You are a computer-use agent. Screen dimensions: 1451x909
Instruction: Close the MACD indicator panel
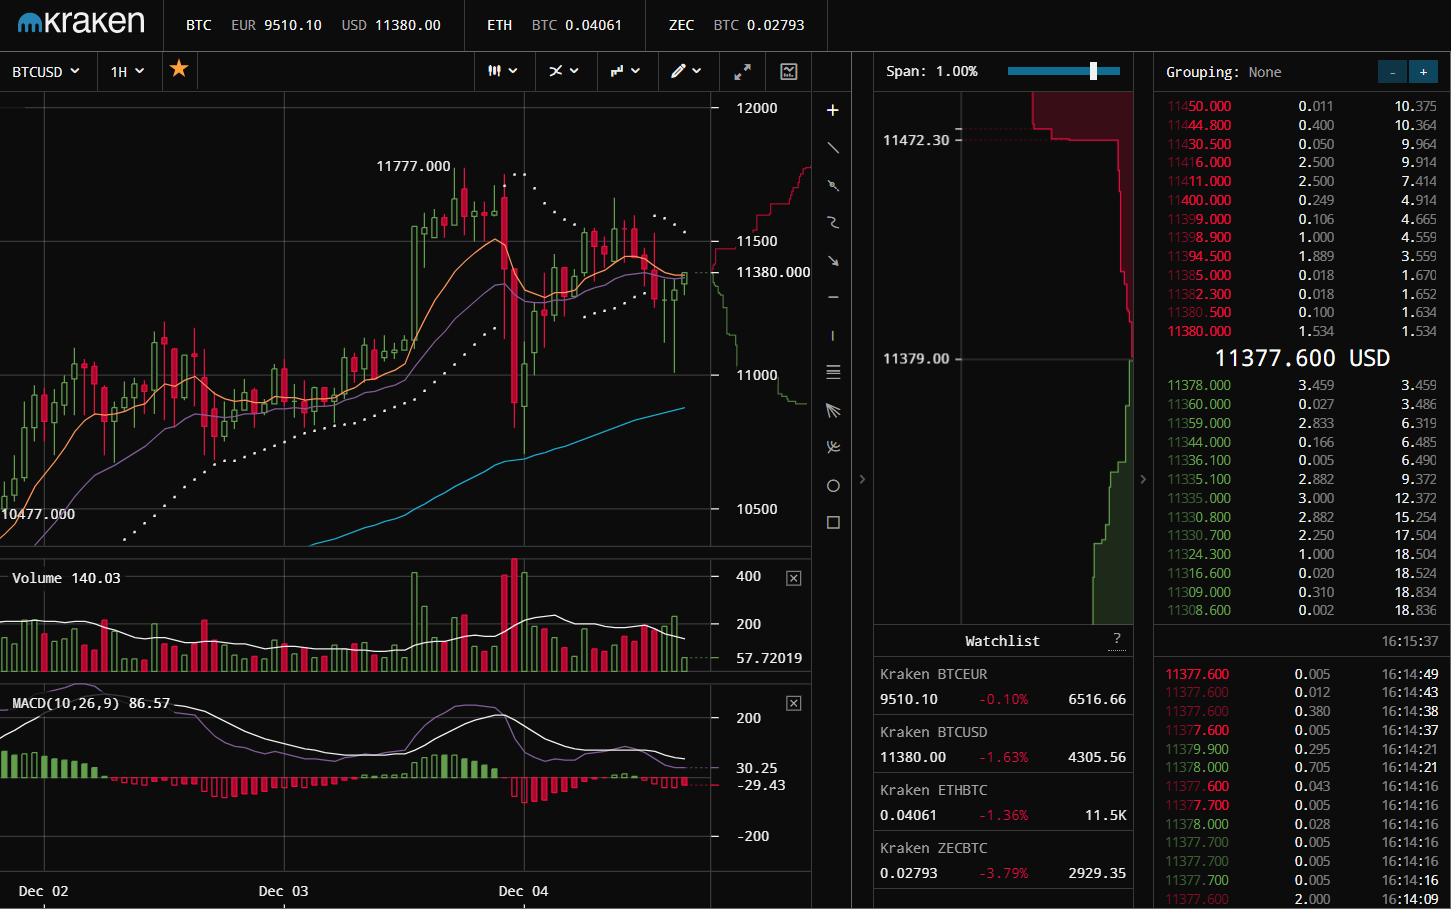coord(793,703)
